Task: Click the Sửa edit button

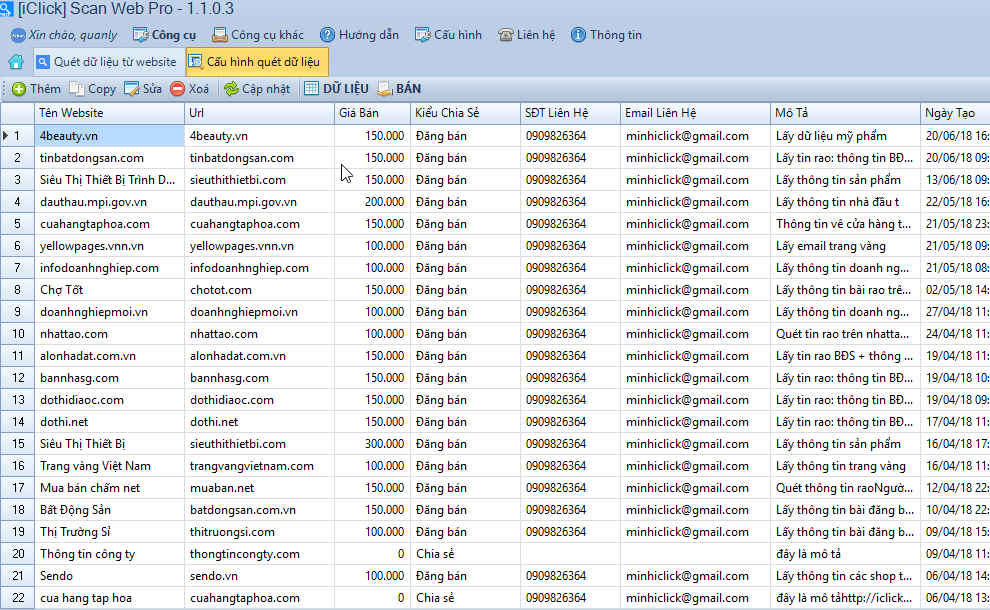Action: [143, 89]
